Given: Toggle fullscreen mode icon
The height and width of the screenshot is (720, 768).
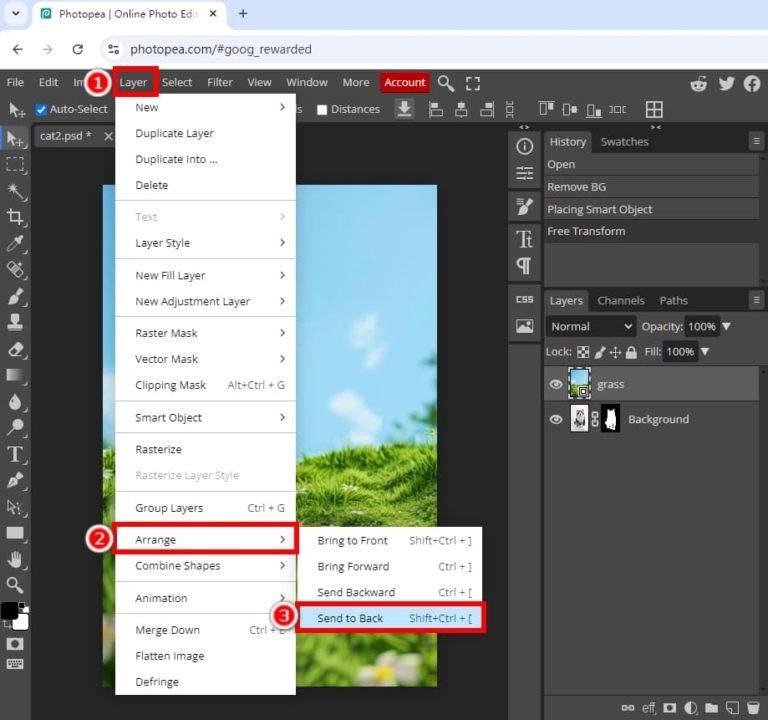Looking at the screenshot, I should [473, 83].
